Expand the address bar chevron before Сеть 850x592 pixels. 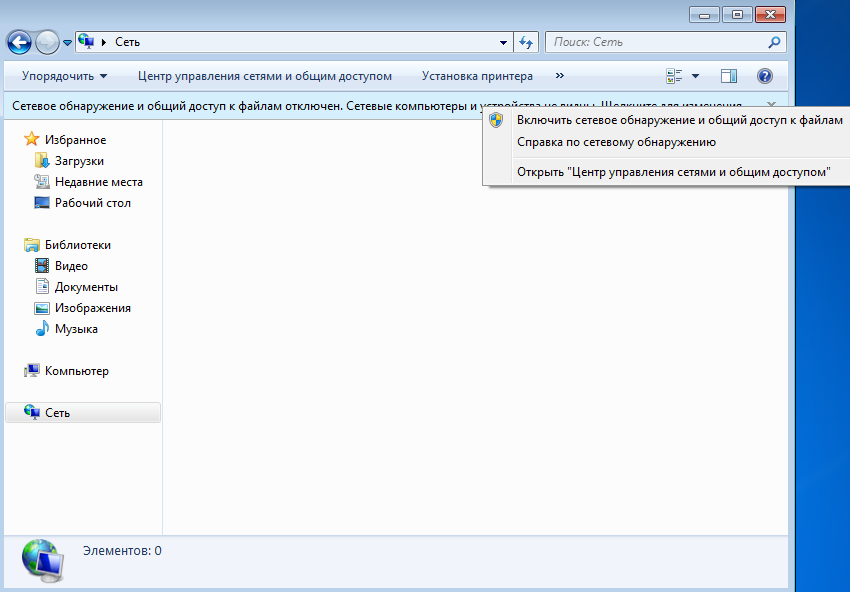tap(104, 42)
